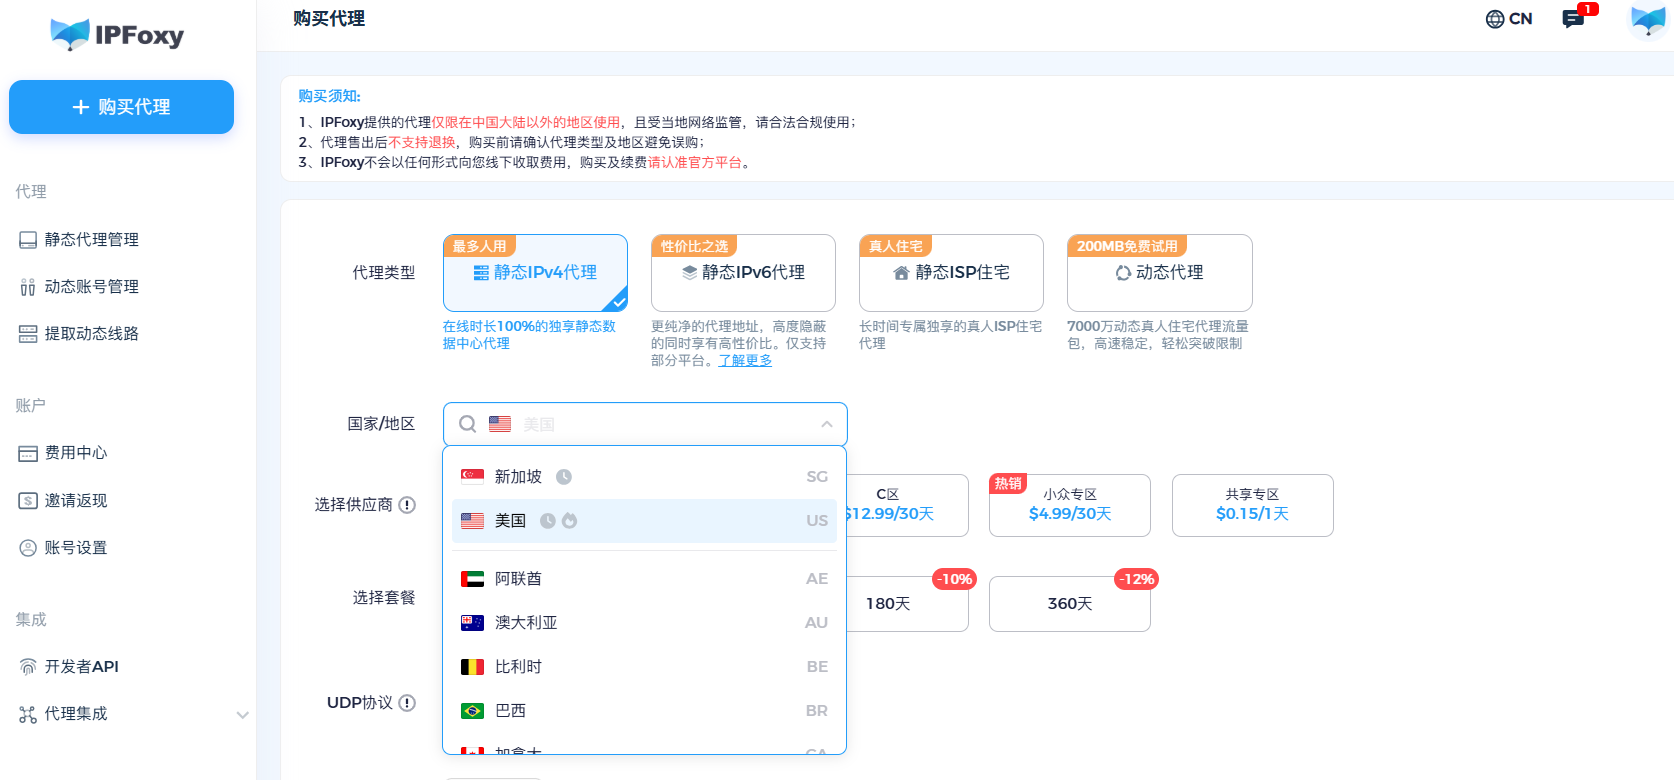Open the 了解更多 link under IPv6
This screenshot has height=780, width=1674.
(x=745, y=360)
